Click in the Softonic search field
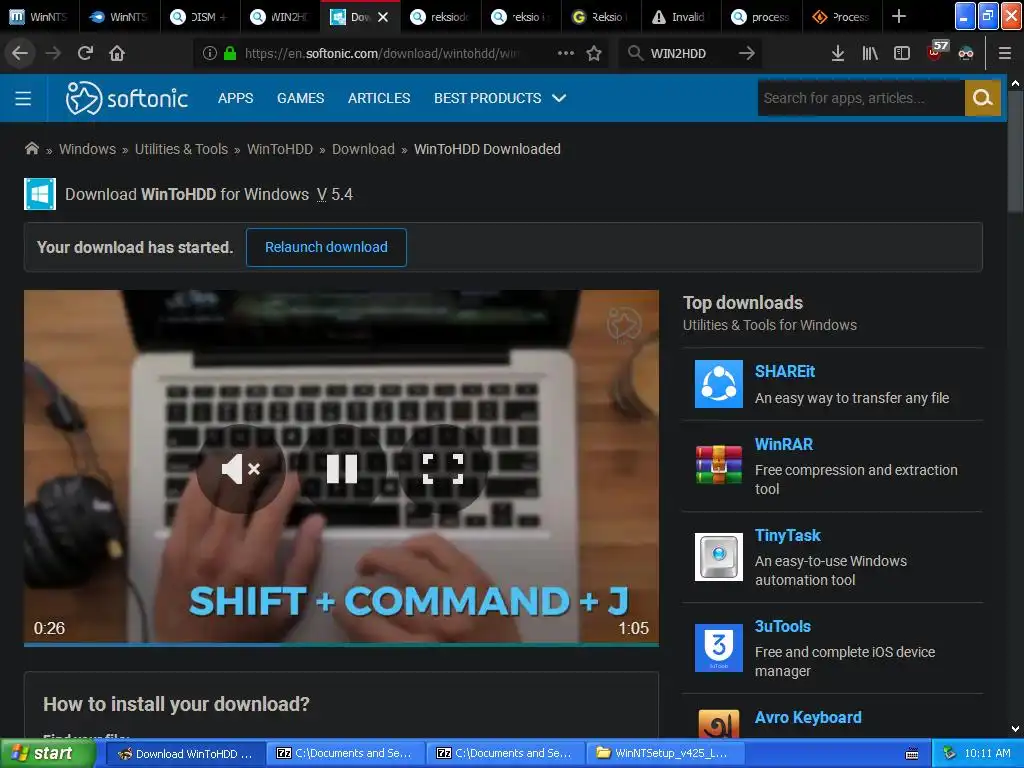Viewport: 1024px width, 768px height. click(x=861, y=98)
